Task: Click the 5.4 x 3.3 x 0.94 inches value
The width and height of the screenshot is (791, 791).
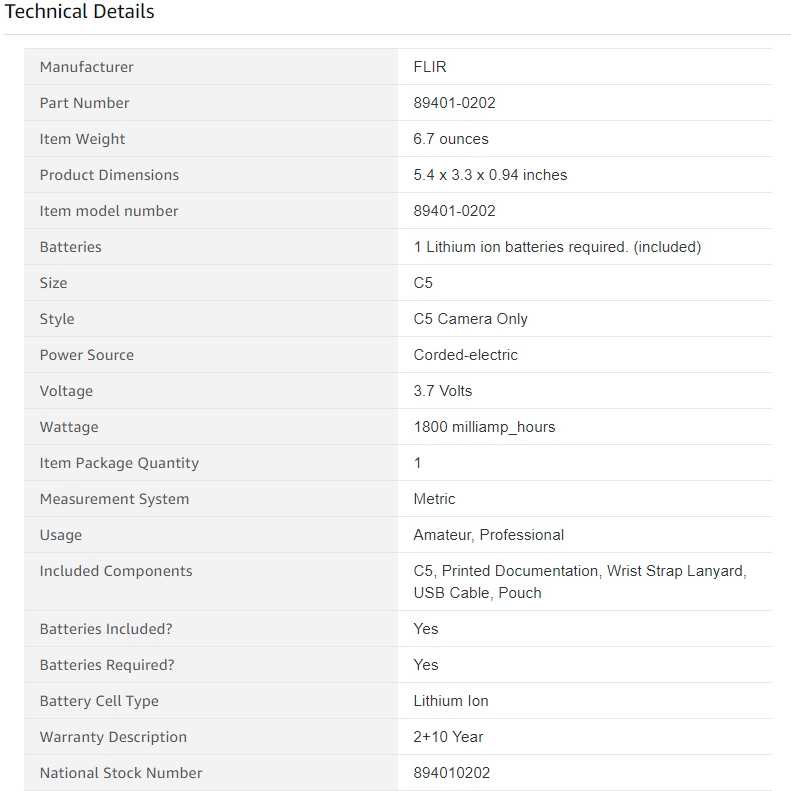Action: 490,175
